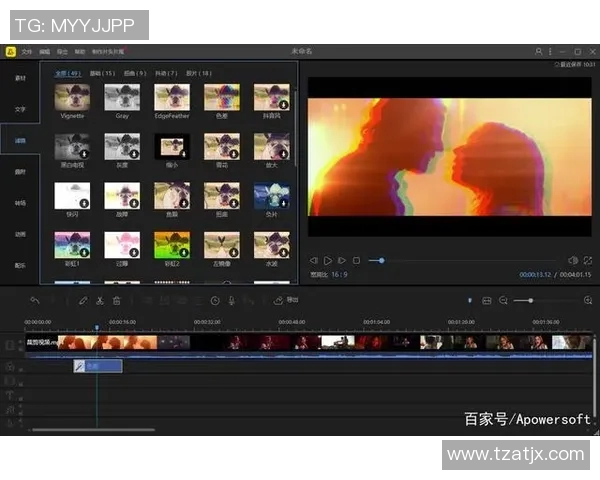This screenshot has width=600, height=480.
Task: Switch to the 抖动 (7) filter tab
Action: (166, 73)
